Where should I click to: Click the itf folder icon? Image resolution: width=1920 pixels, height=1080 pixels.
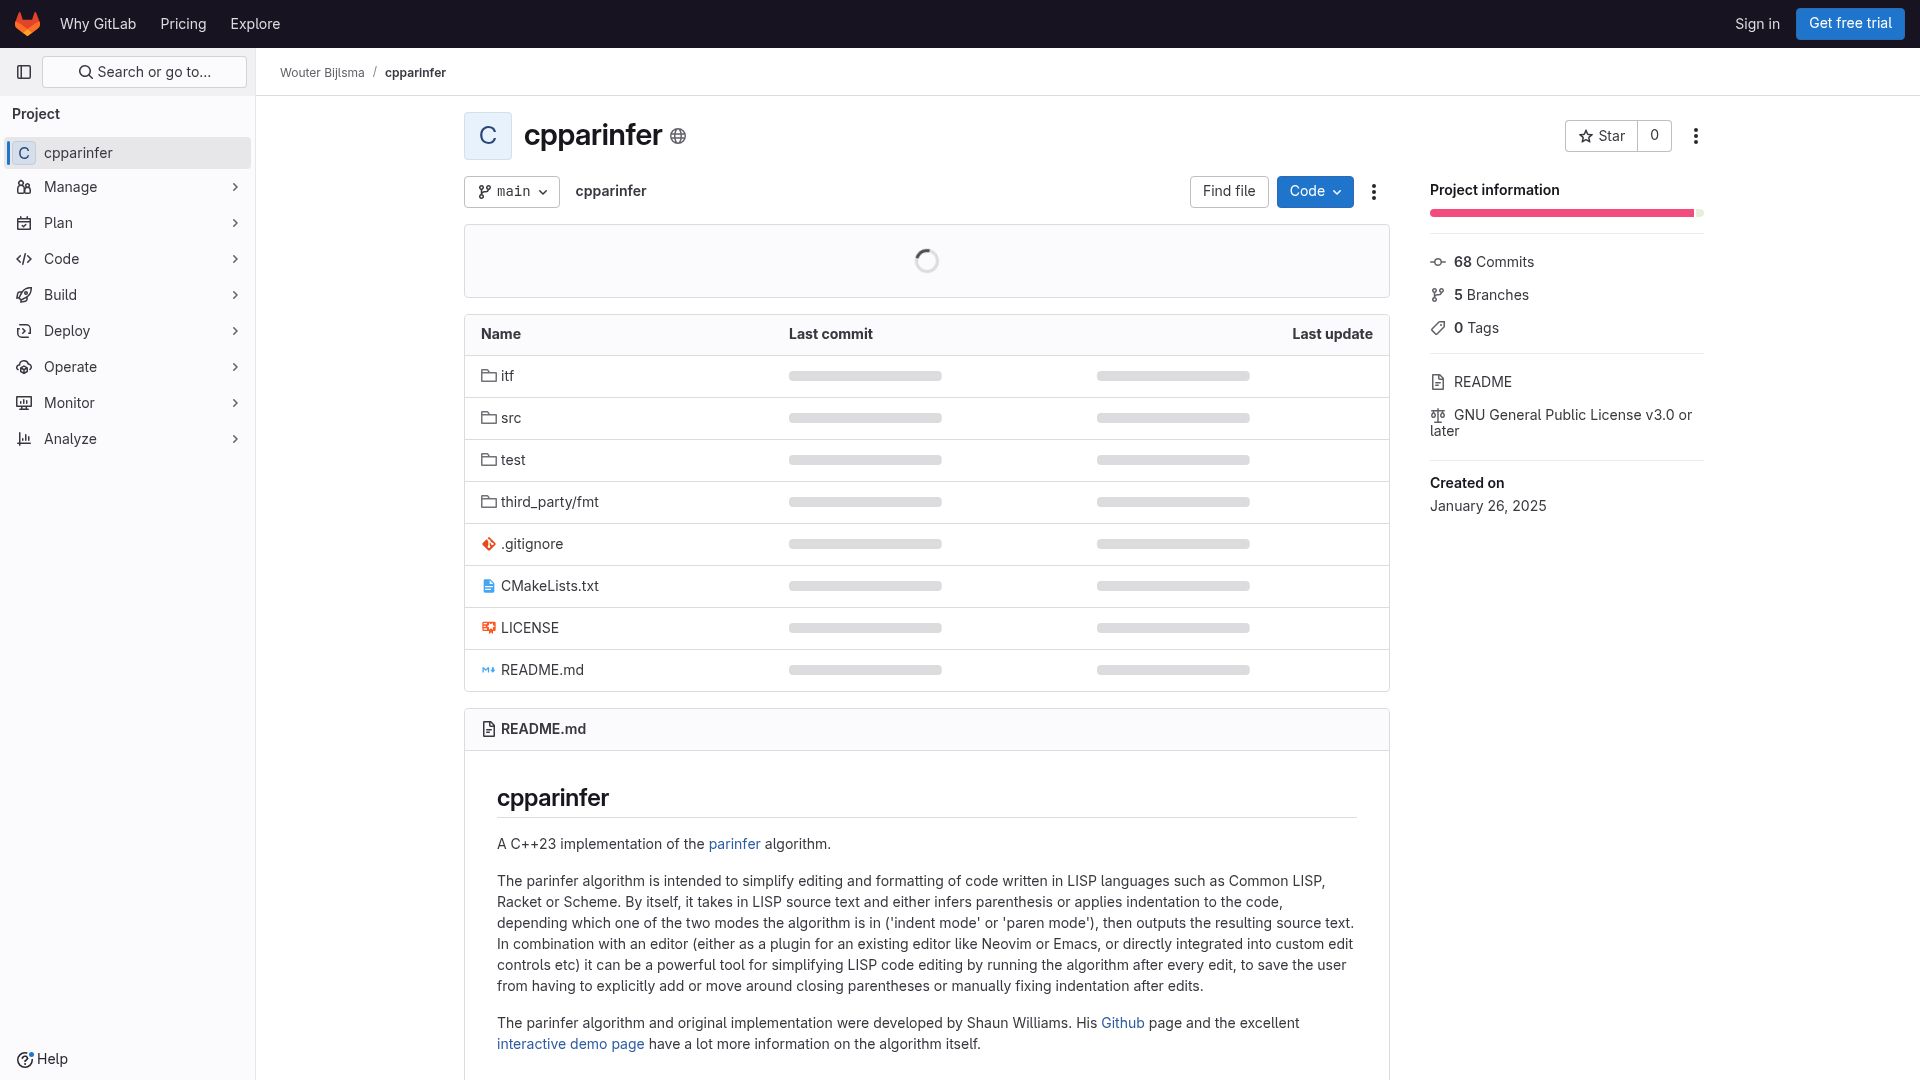pos(489,376)
